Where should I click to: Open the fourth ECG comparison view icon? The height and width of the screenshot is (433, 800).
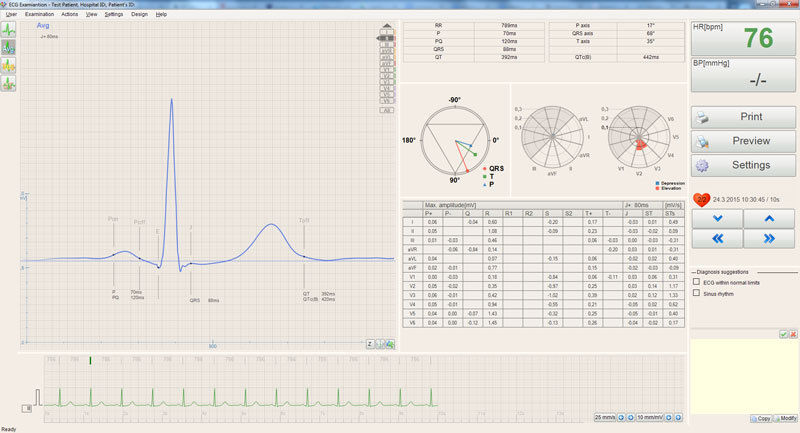pyautogui.click(x=8, y=83)
